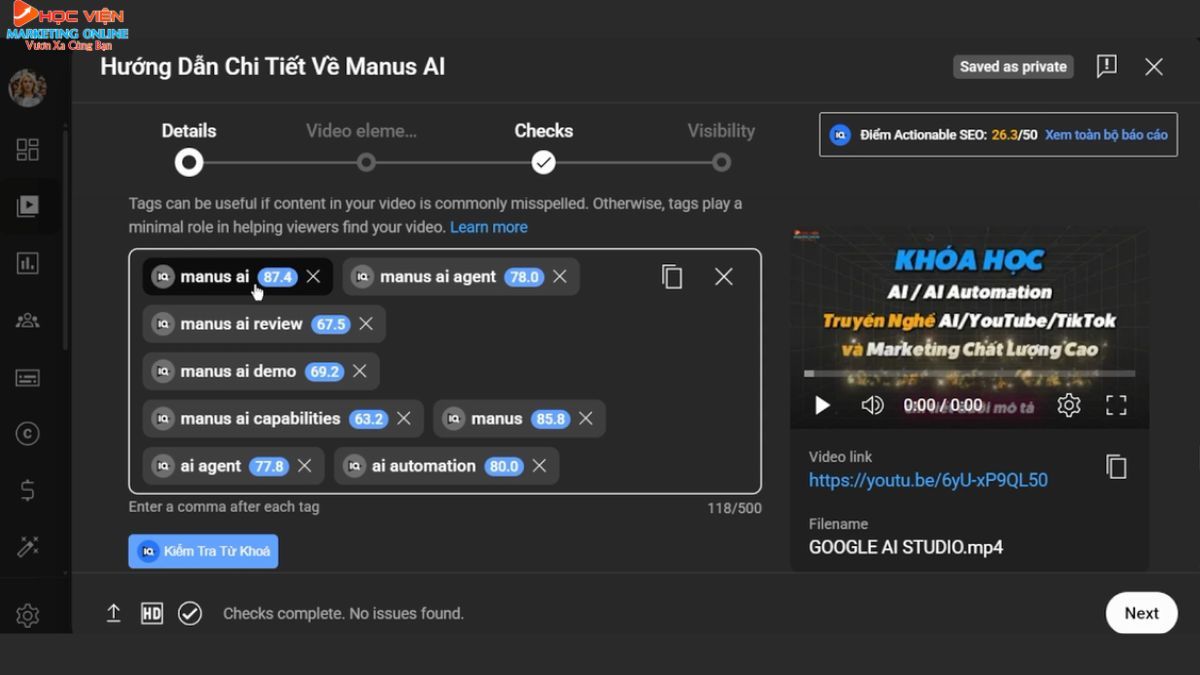Copy all tags using the copy icon
Screen dimensions: 1200x675
671,277
